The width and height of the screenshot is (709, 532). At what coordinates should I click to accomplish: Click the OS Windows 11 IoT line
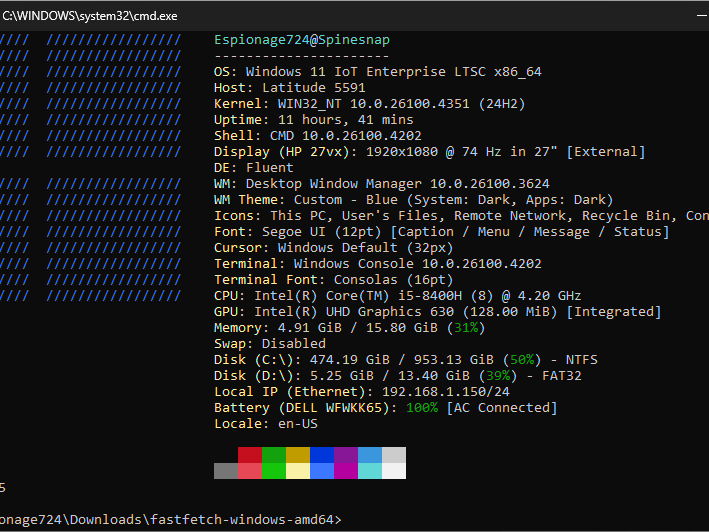coord(378,72)
